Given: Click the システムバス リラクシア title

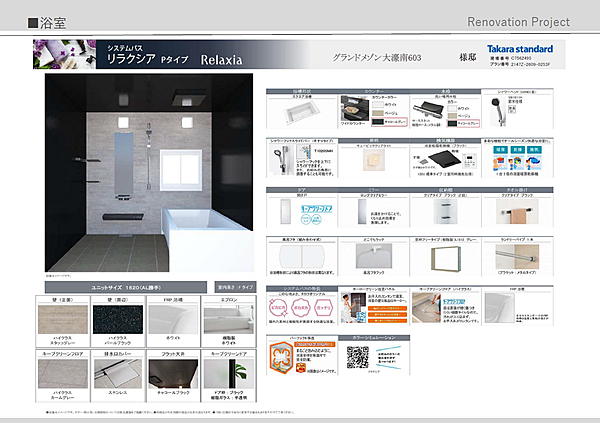Looking at the screenshot, I should click(x=147, y=55).
